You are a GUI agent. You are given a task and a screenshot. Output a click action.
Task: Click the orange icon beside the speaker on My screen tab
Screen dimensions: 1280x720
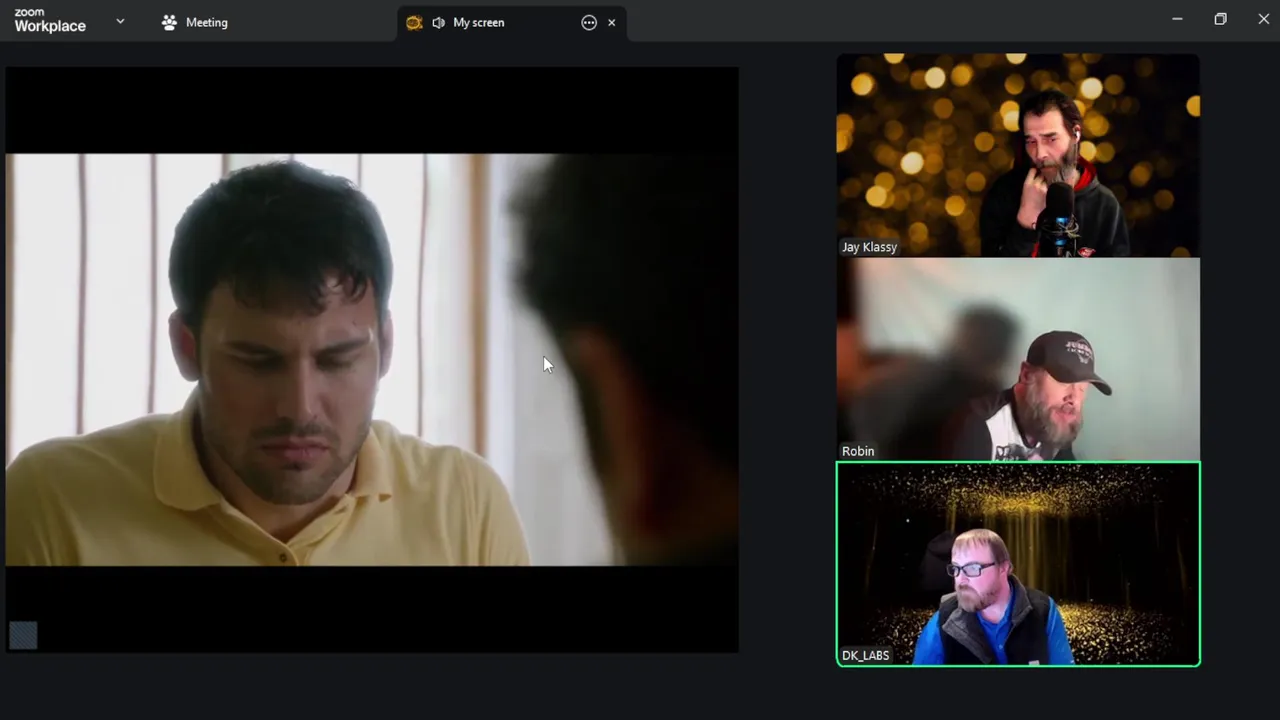point(414,22)
